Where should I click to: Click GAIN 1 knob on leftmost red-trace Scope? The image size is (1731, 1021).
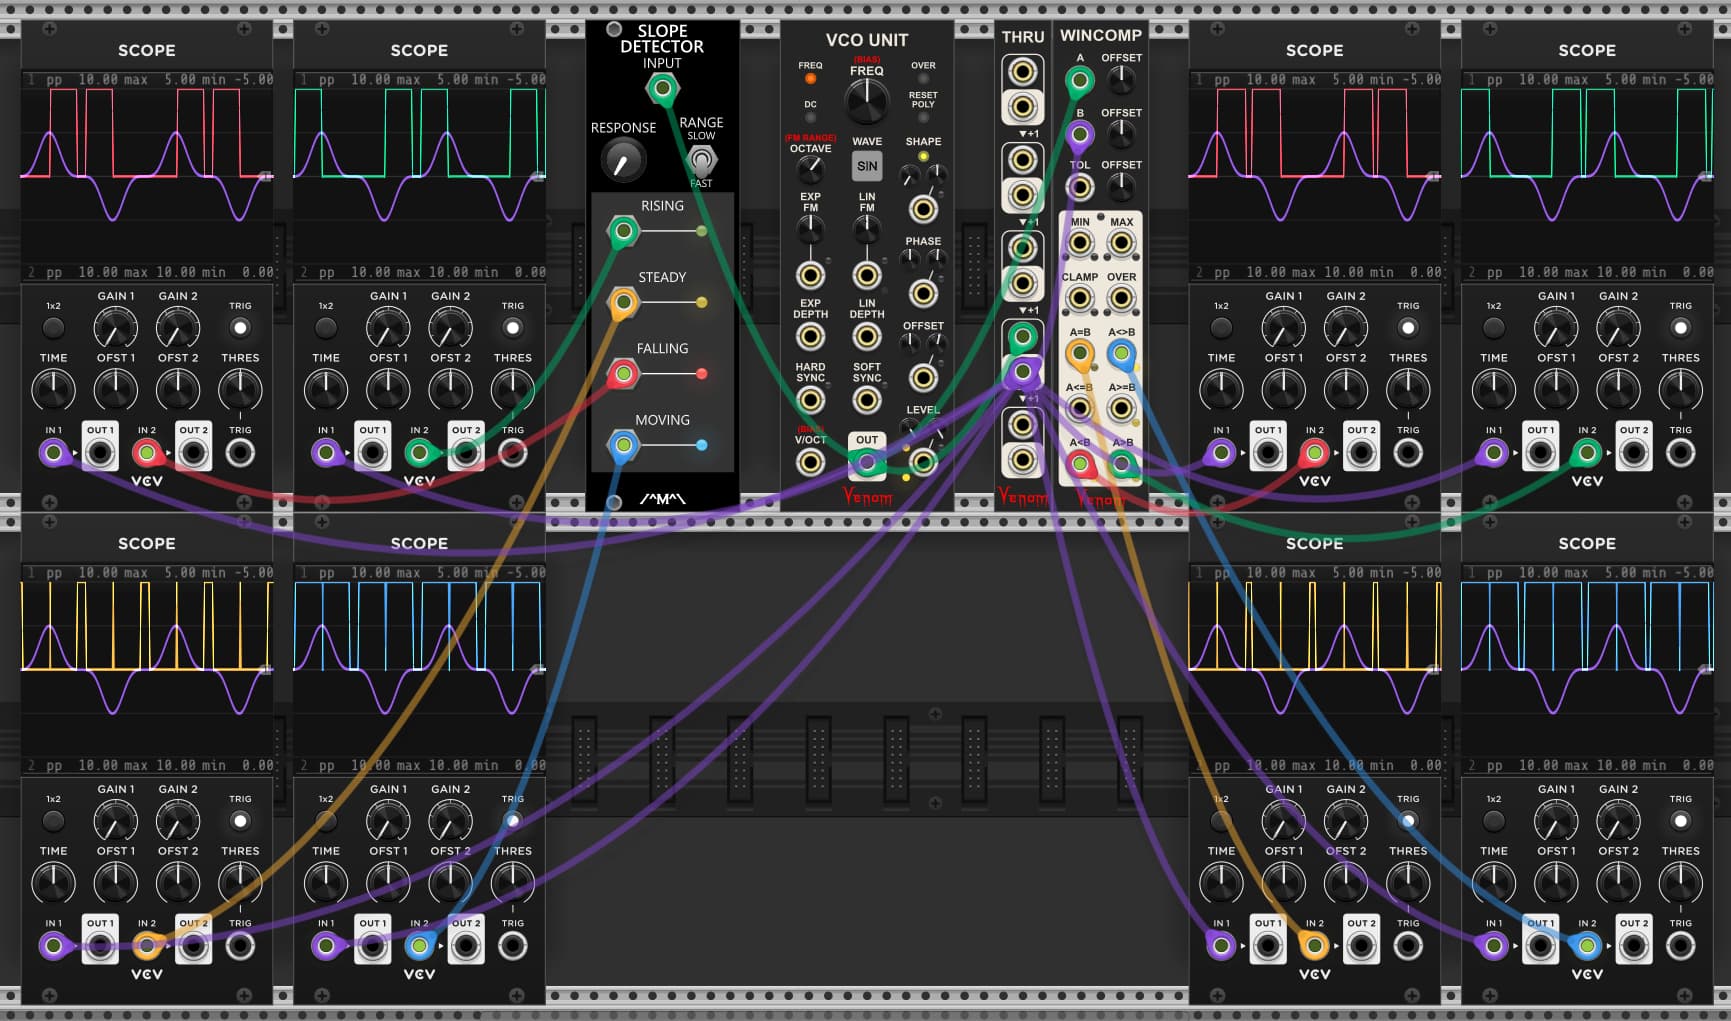click(x=115, y=328)
